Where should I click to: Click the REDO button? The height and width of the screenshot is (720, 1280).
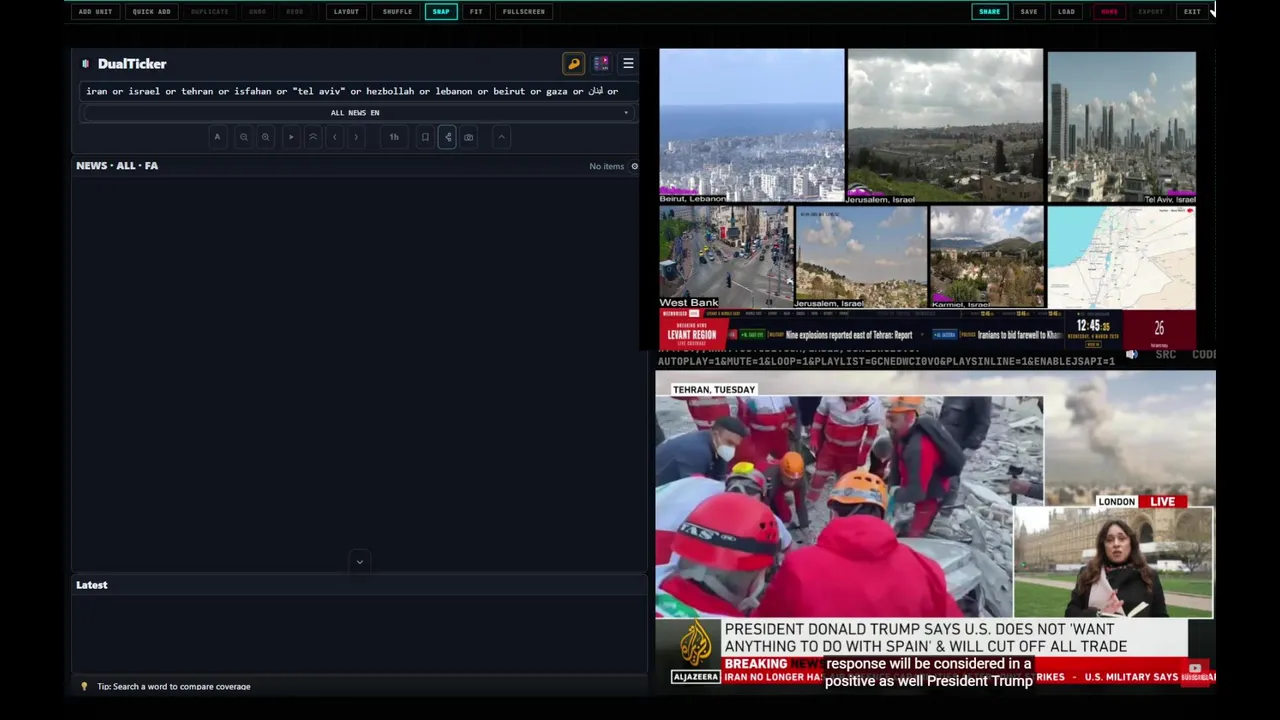pos(295,12)
